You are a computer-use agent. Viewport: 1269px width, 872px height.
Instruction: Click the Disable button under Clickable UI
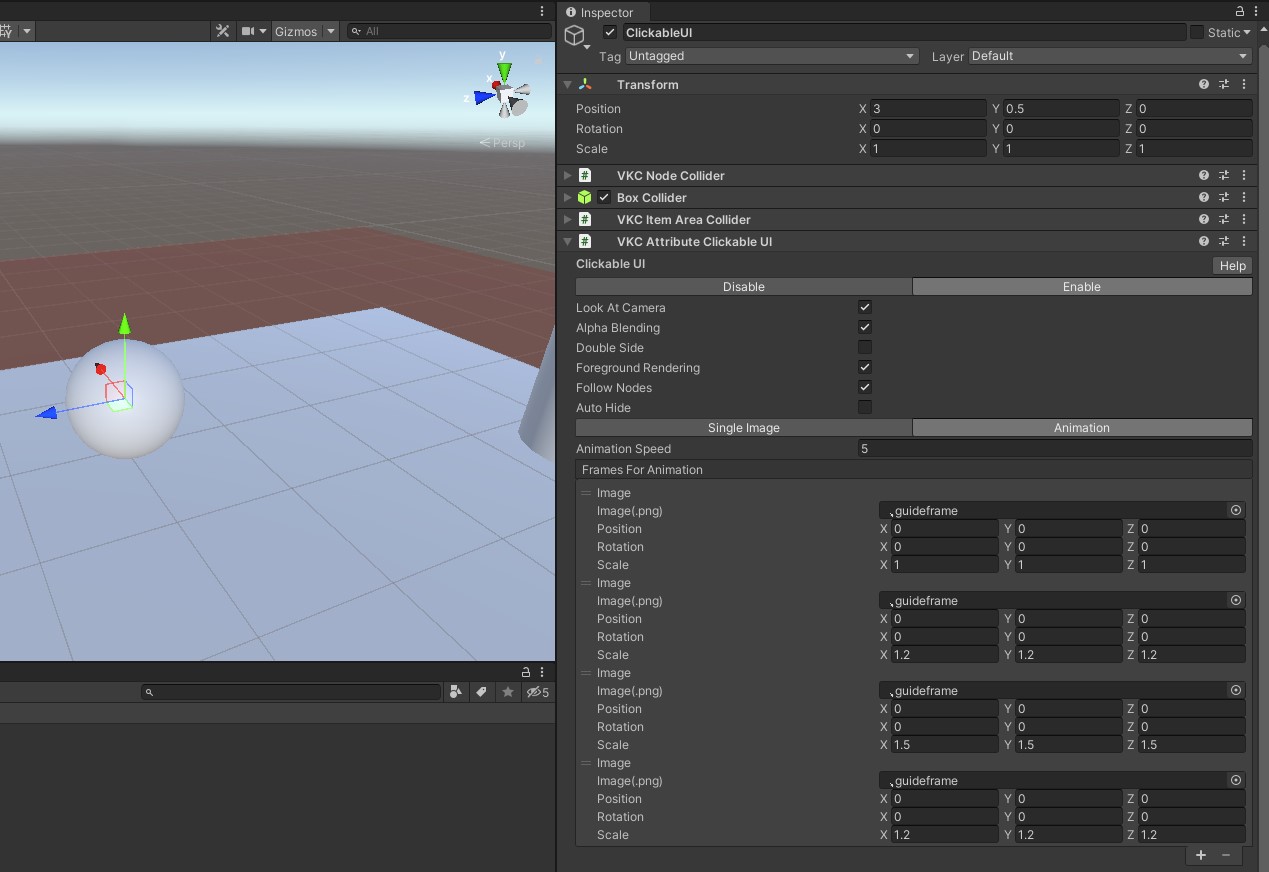pos(743,287)
